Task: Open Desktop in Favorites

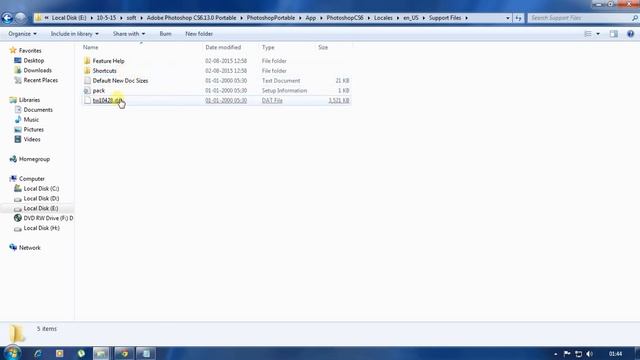Action: click(x=33, y=60)
